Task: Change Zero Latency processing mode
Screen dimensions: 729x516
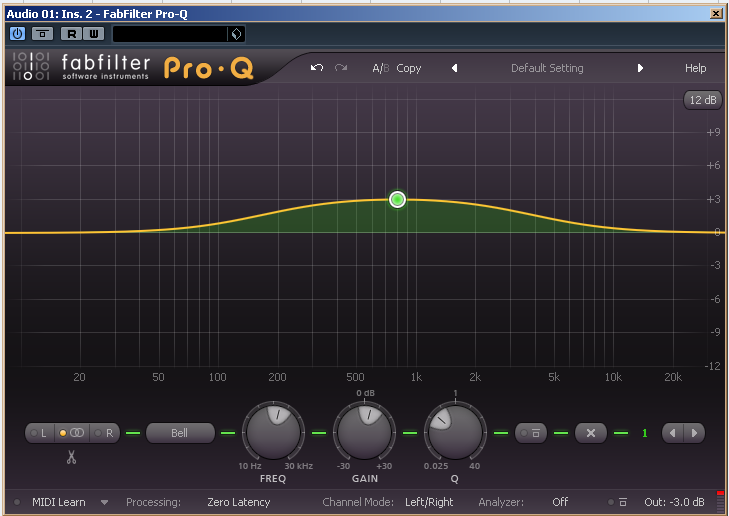Action: 239,502
